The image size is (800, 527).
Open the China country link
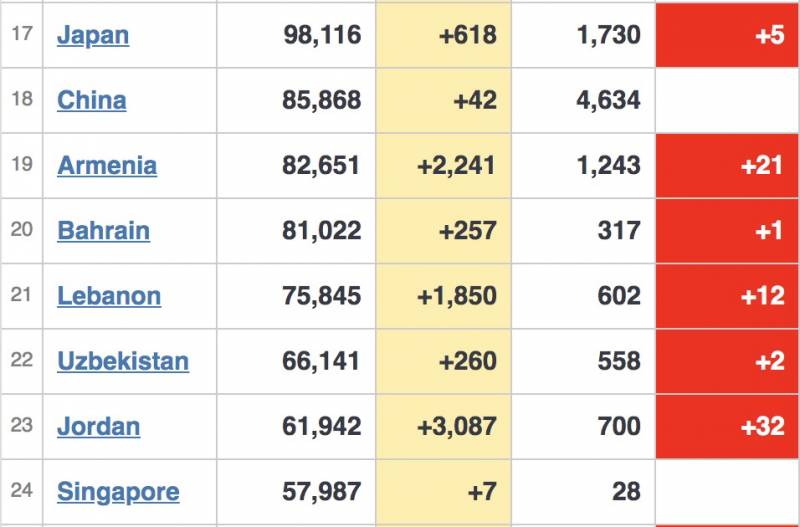91,100
